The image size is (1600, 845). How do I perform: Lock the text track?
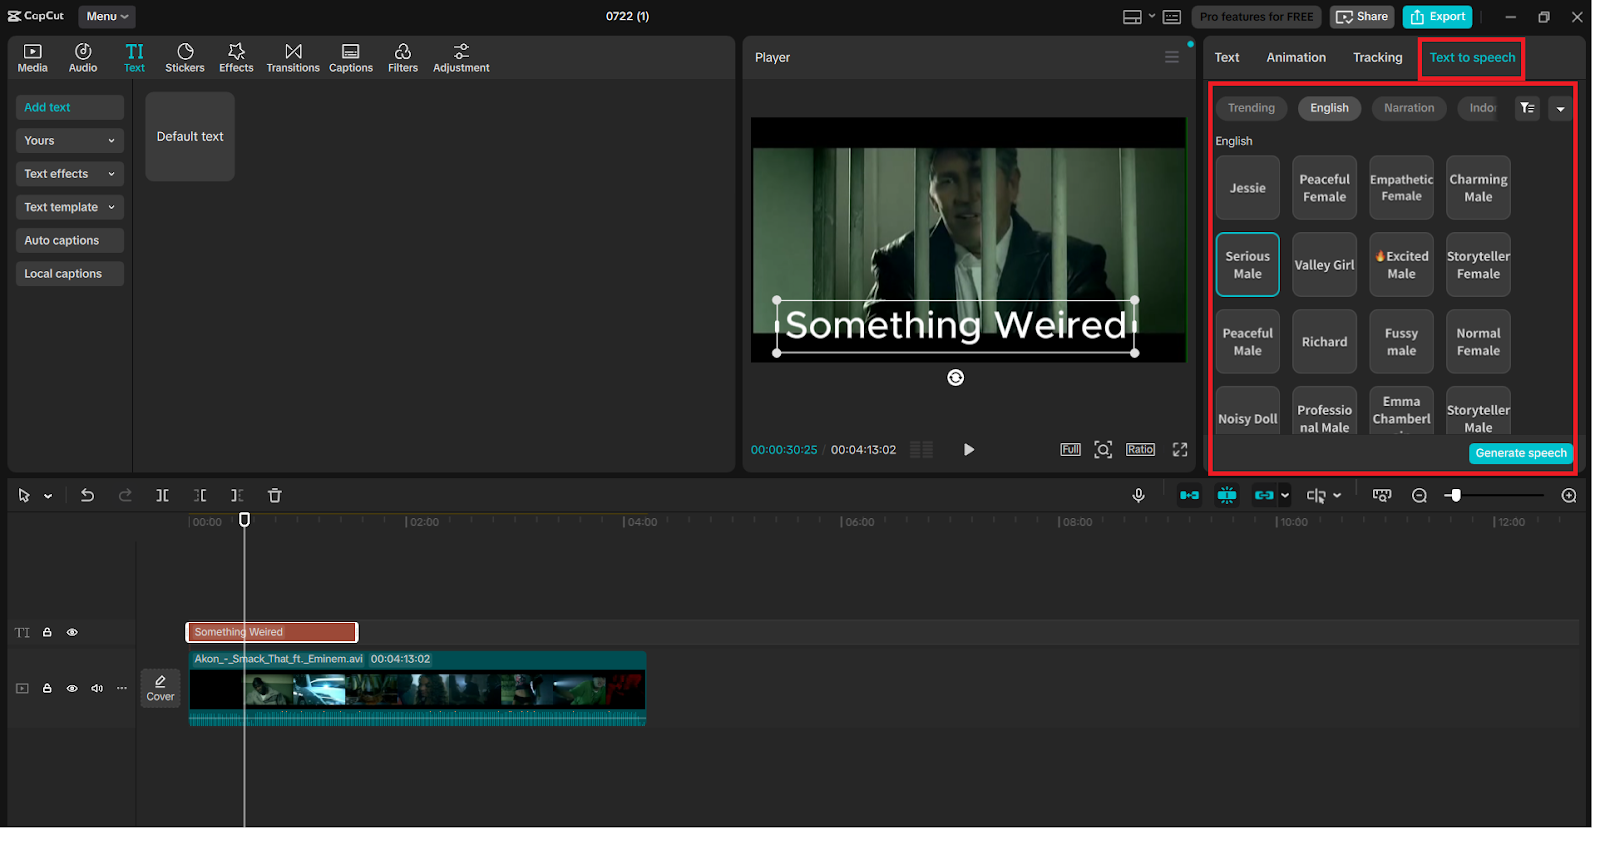coord(47,632)
